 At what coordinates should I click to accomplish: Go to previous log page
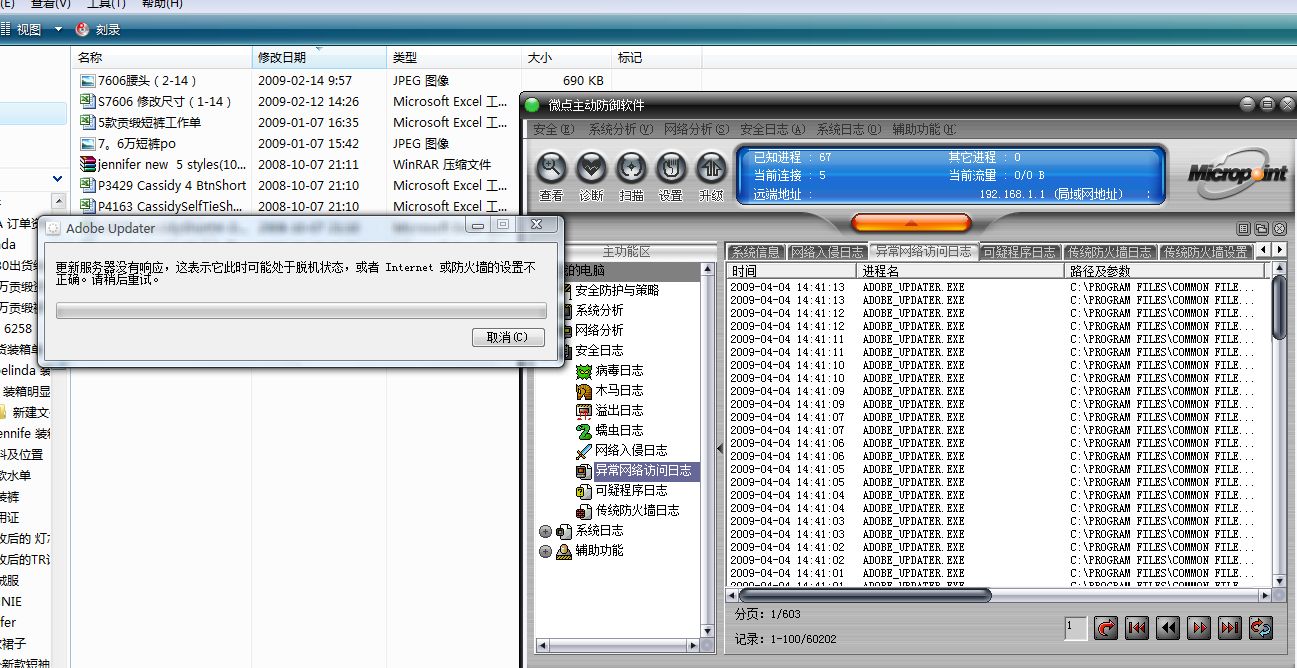(1168, 628)
